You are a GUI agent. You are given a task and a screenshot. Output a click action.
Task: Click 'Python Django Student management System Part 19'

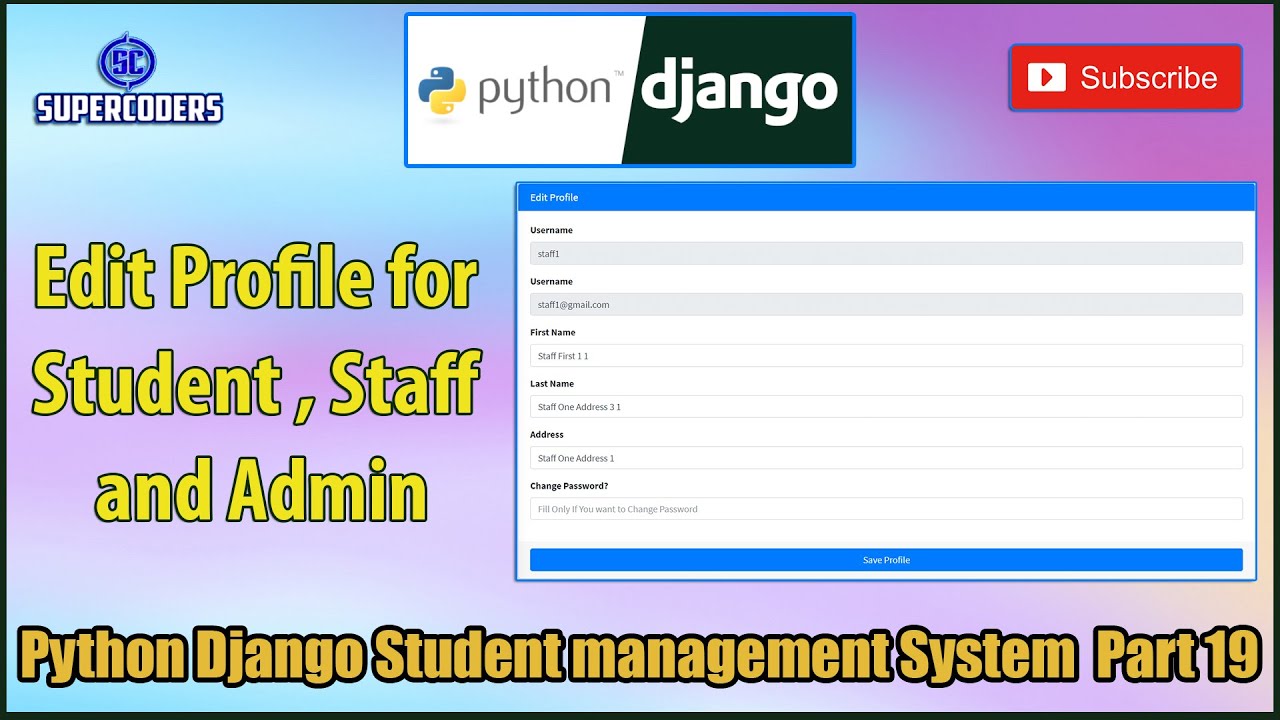tap(640, 656)
